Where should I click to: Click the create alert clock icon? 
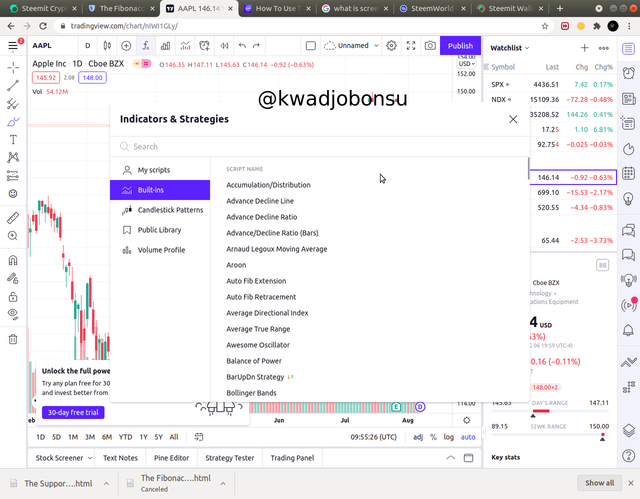(x=204, y=46)
